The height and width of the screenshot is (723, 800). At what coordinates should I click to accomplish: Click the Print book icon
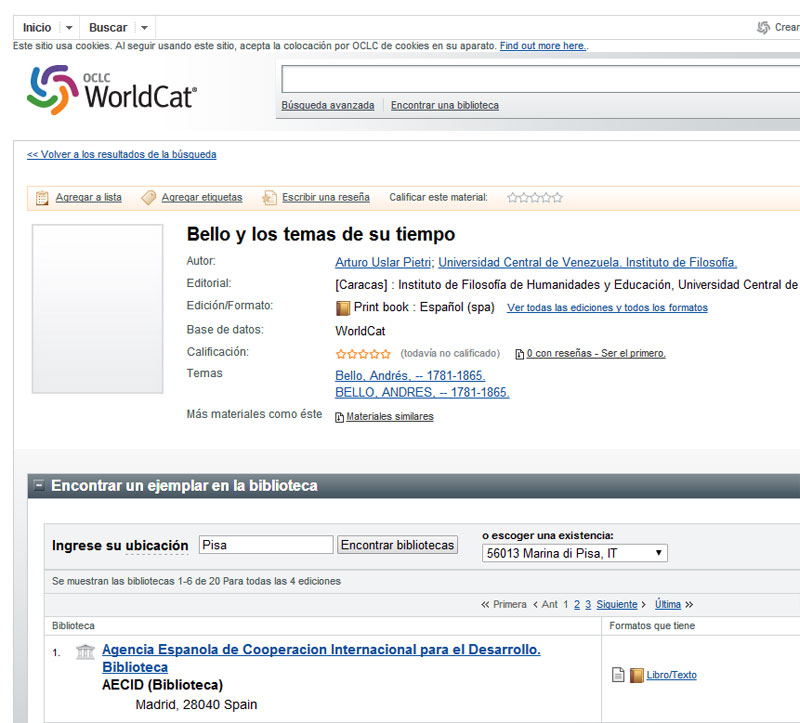coord(343,308)
